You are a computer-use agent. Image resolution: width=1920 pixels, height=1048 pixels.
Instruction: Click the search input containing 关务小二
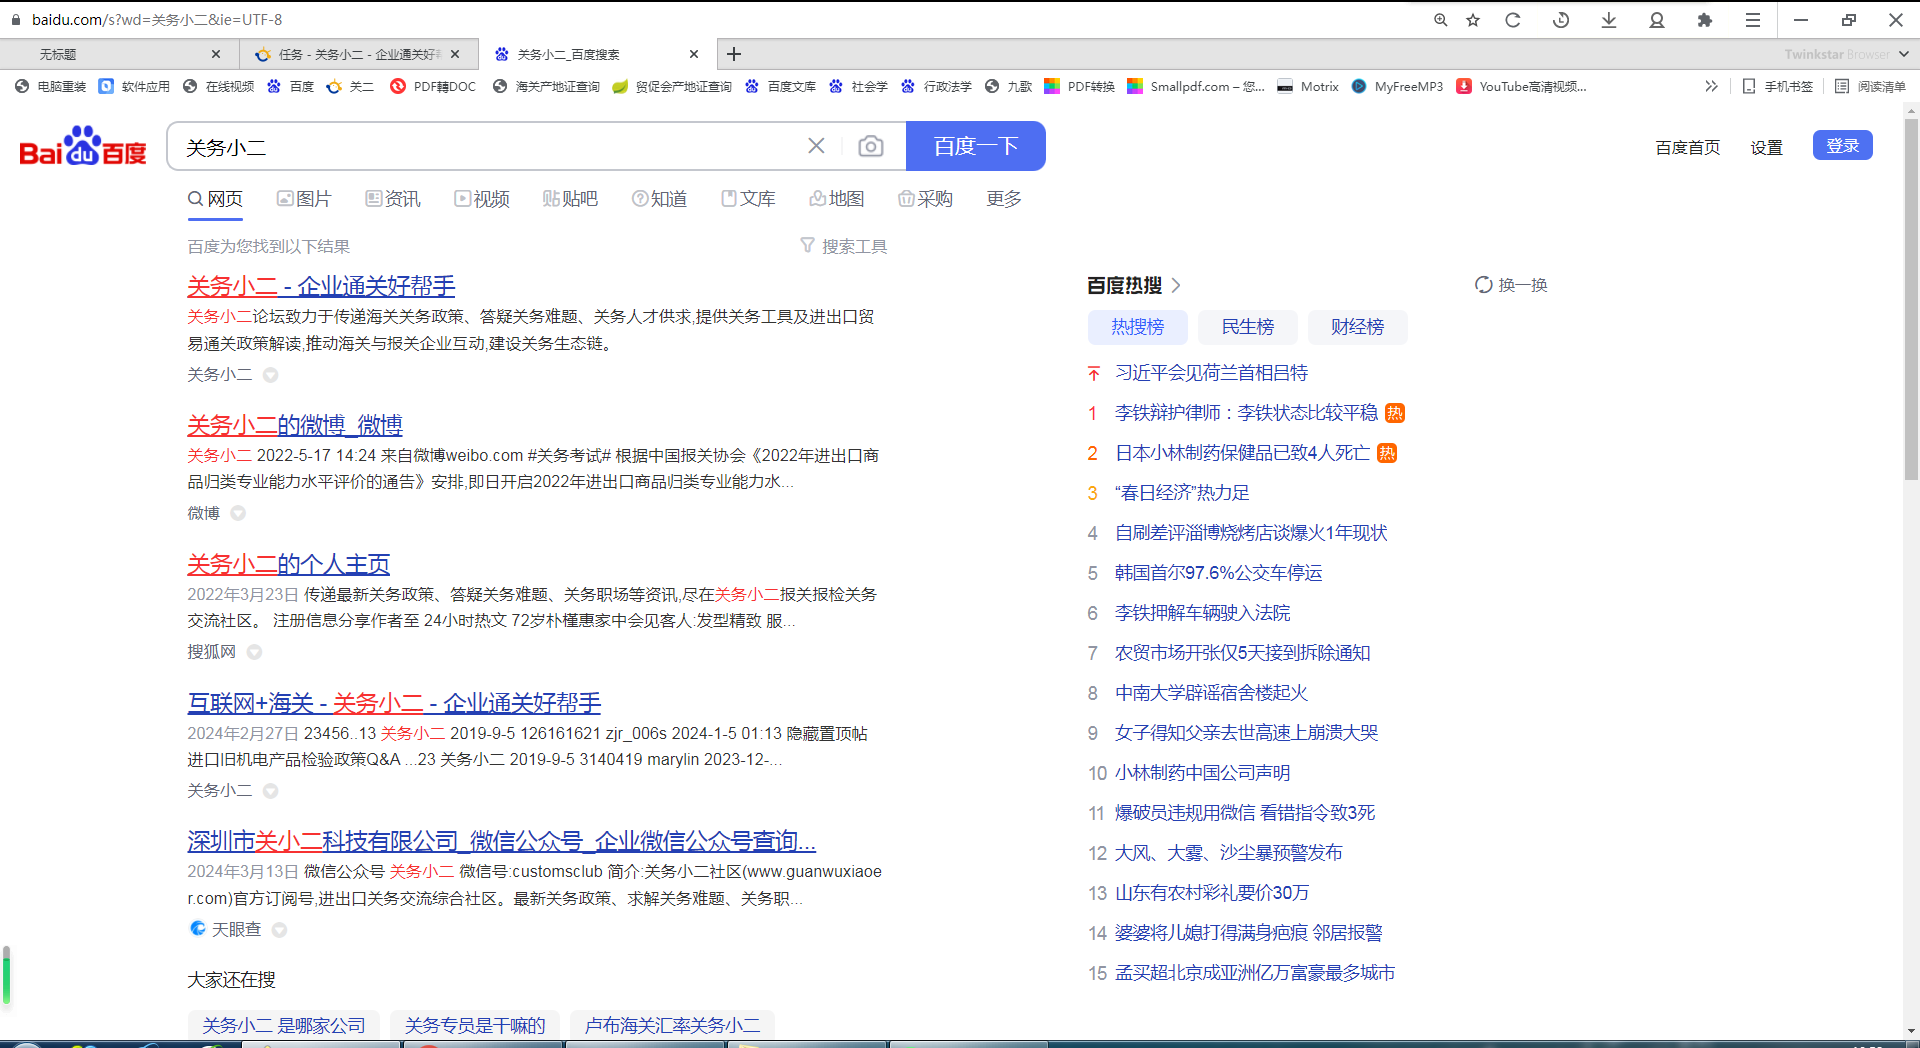coord(490,147)
